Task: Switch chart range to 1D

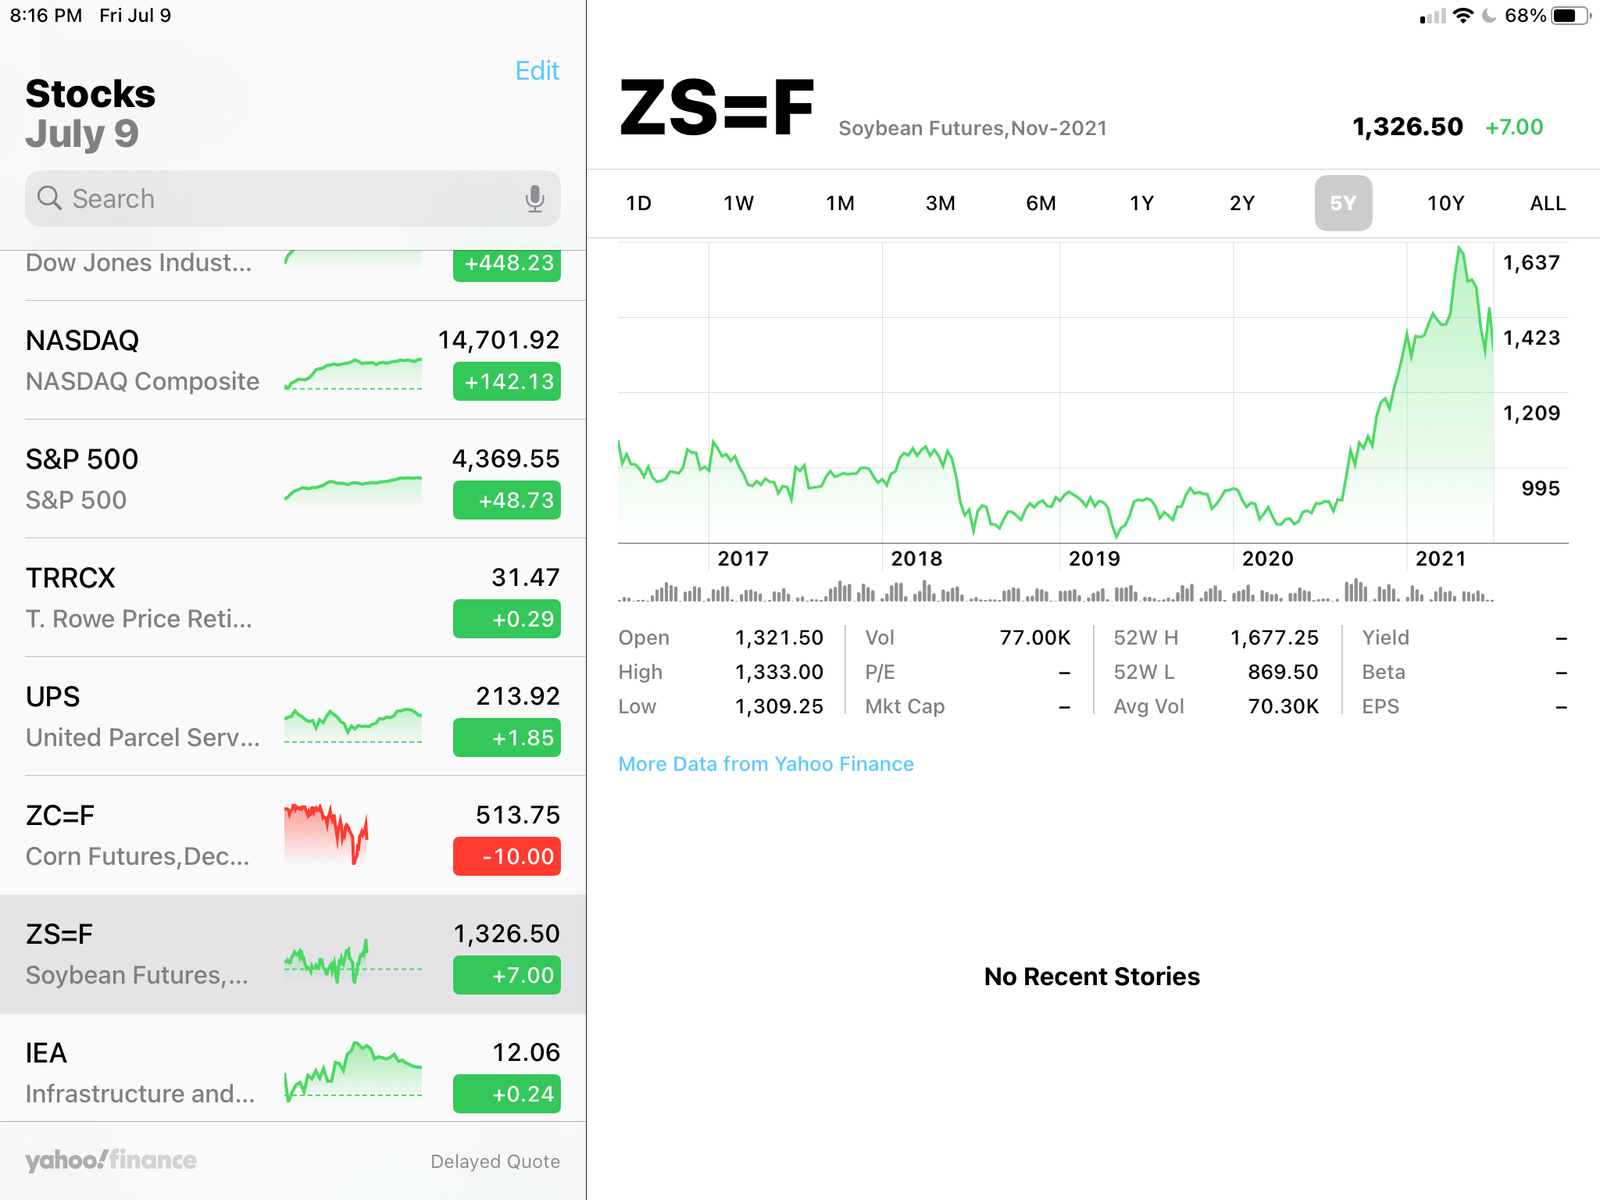Action: coord(639,203)
